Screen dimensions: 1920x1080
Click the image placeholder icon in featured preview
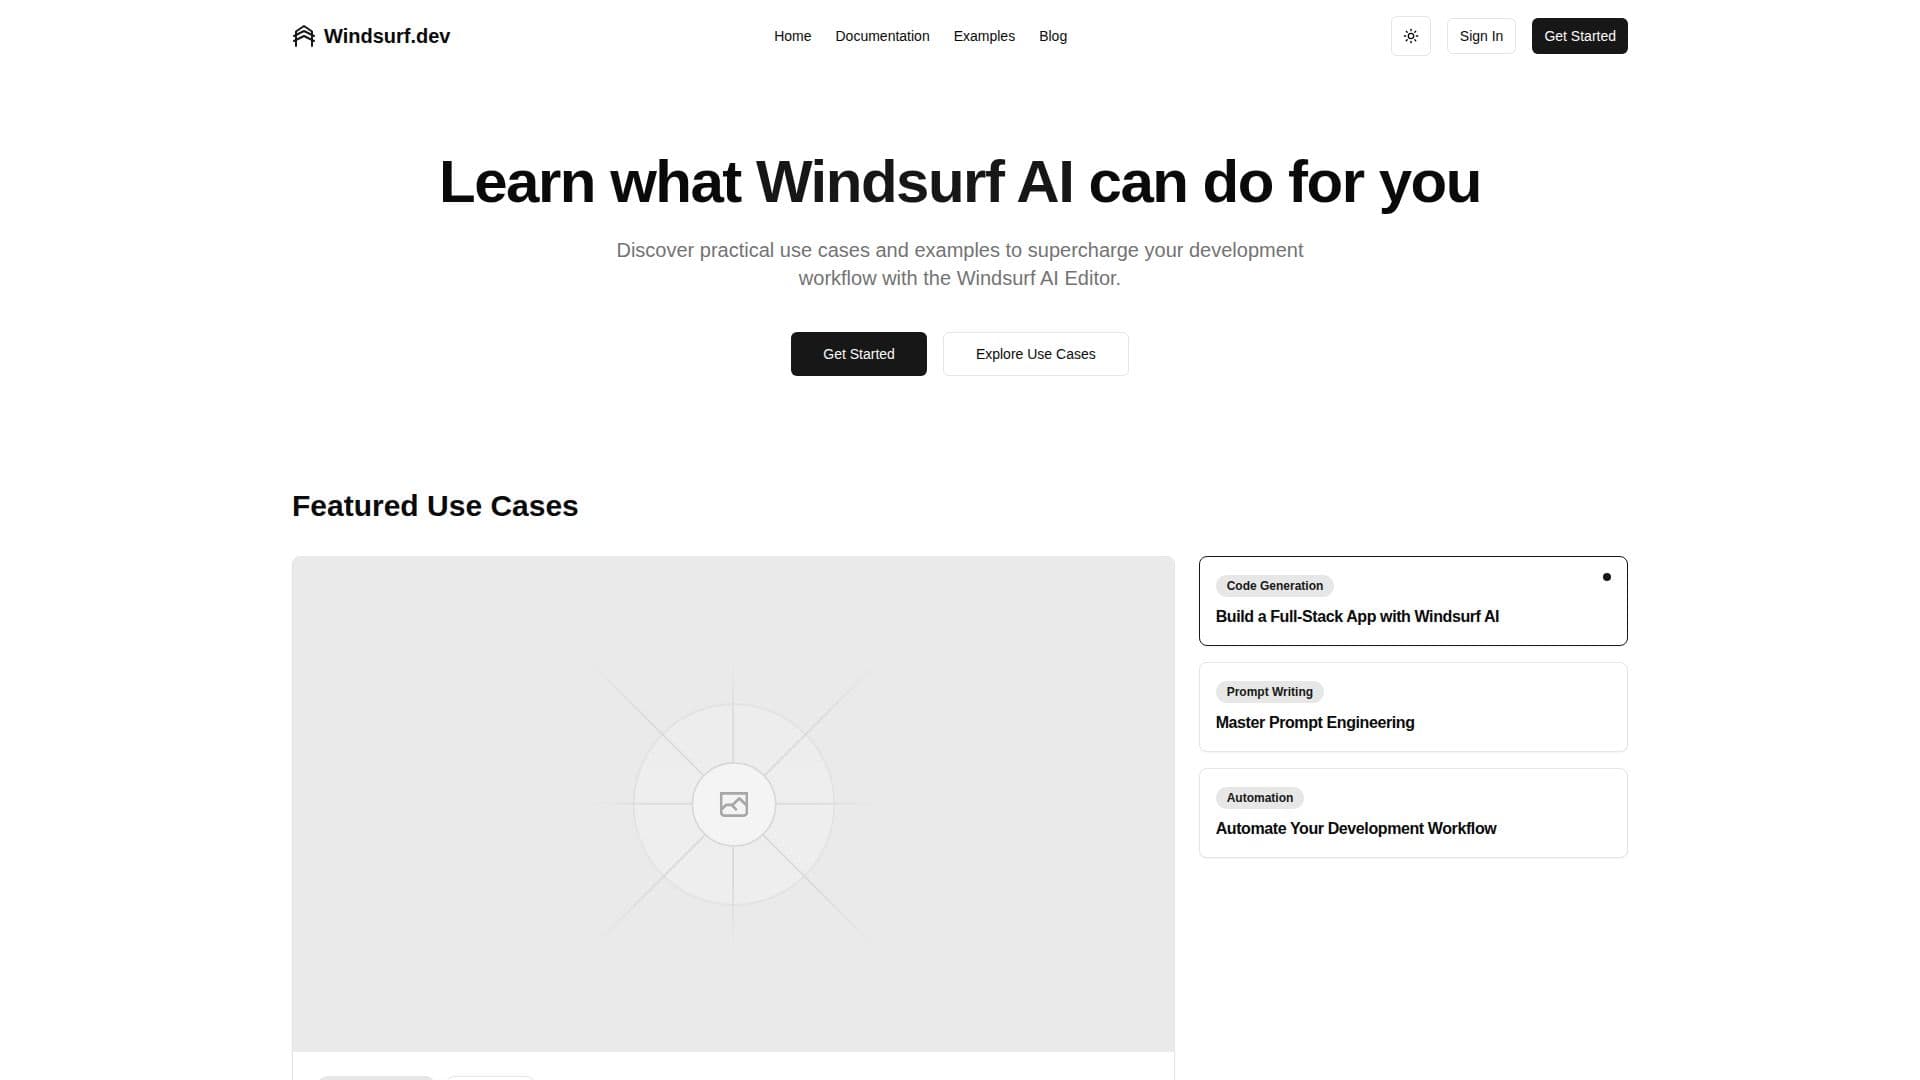[734, 804]
